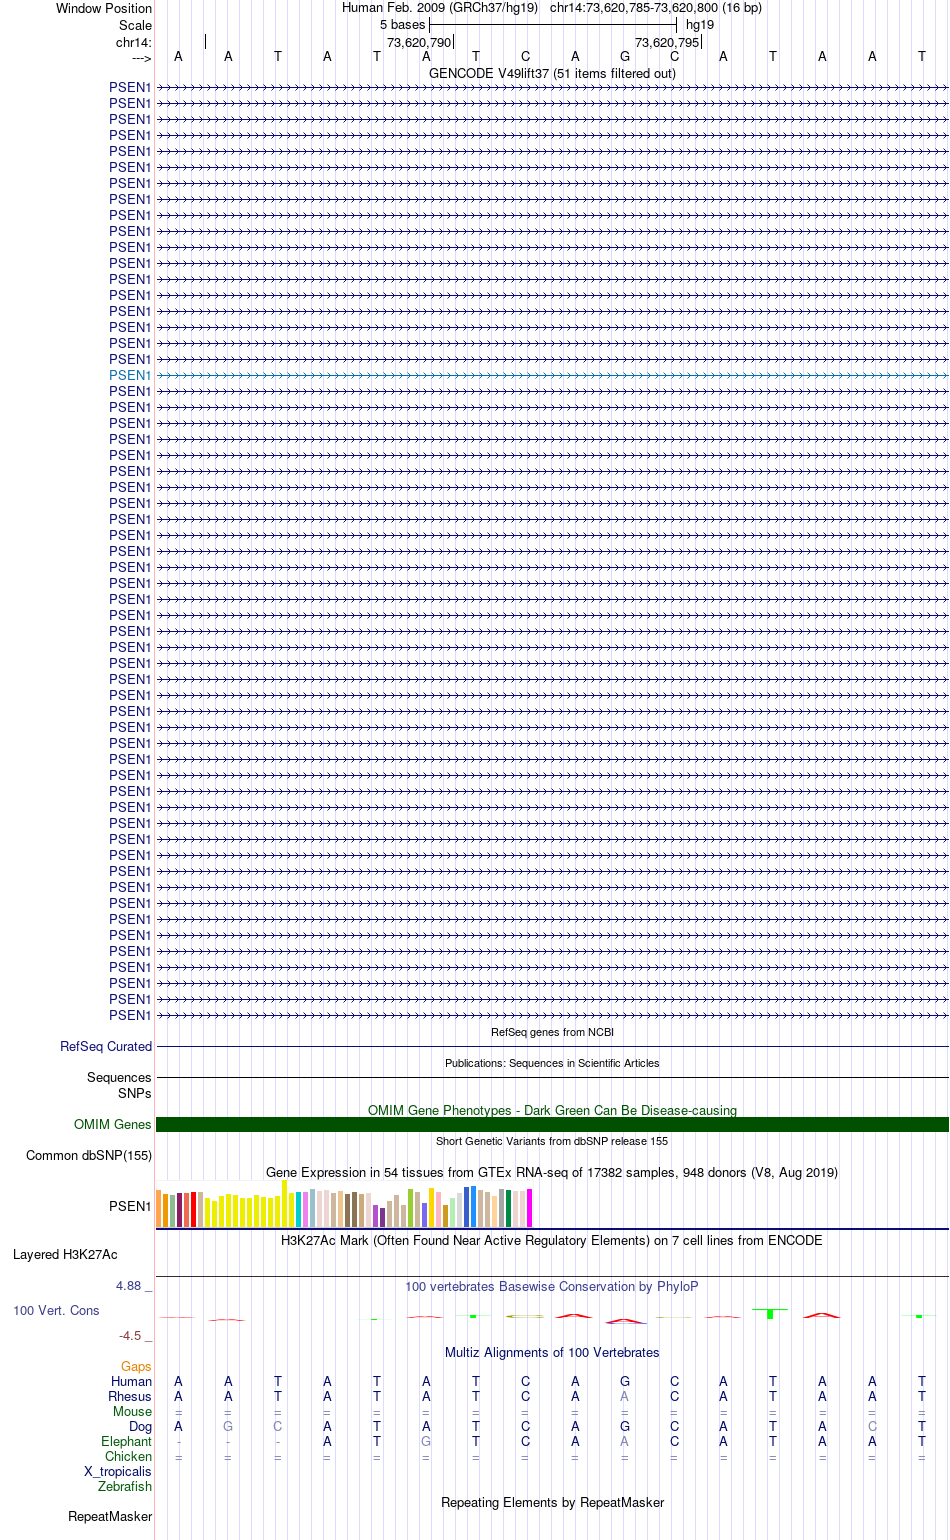This screenshot has width=950, height=1540.
Task: Click the Window Position label
Action: [104, 8]
